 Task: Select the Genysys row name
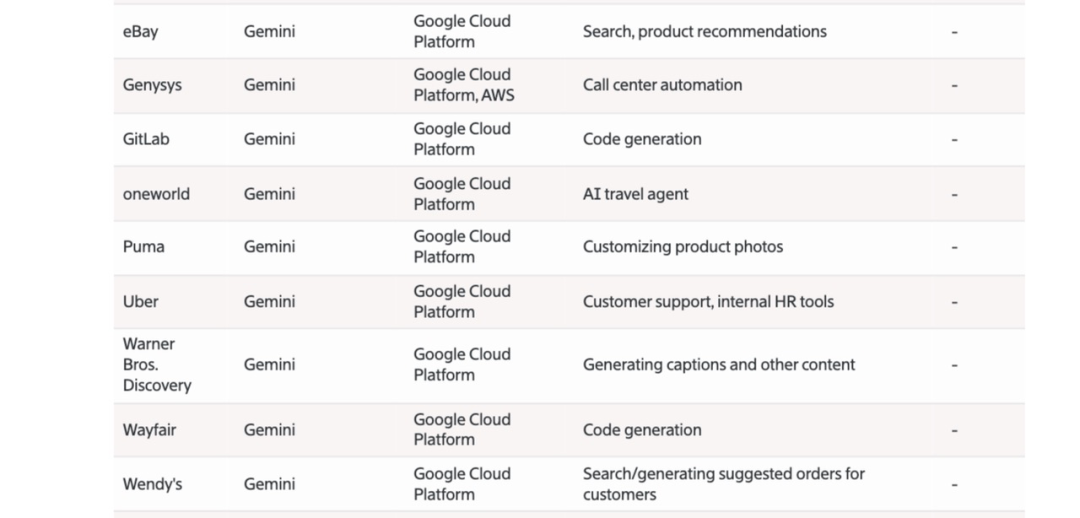point(152,85)
